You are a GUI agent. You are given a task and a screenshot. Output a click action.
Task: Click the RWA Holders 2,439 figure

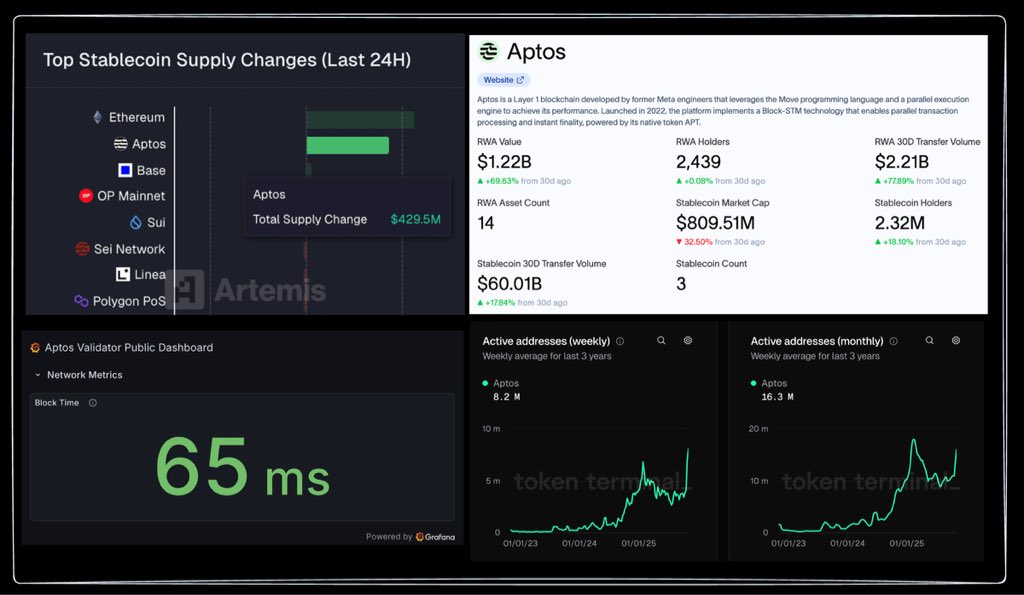[698, 161]
